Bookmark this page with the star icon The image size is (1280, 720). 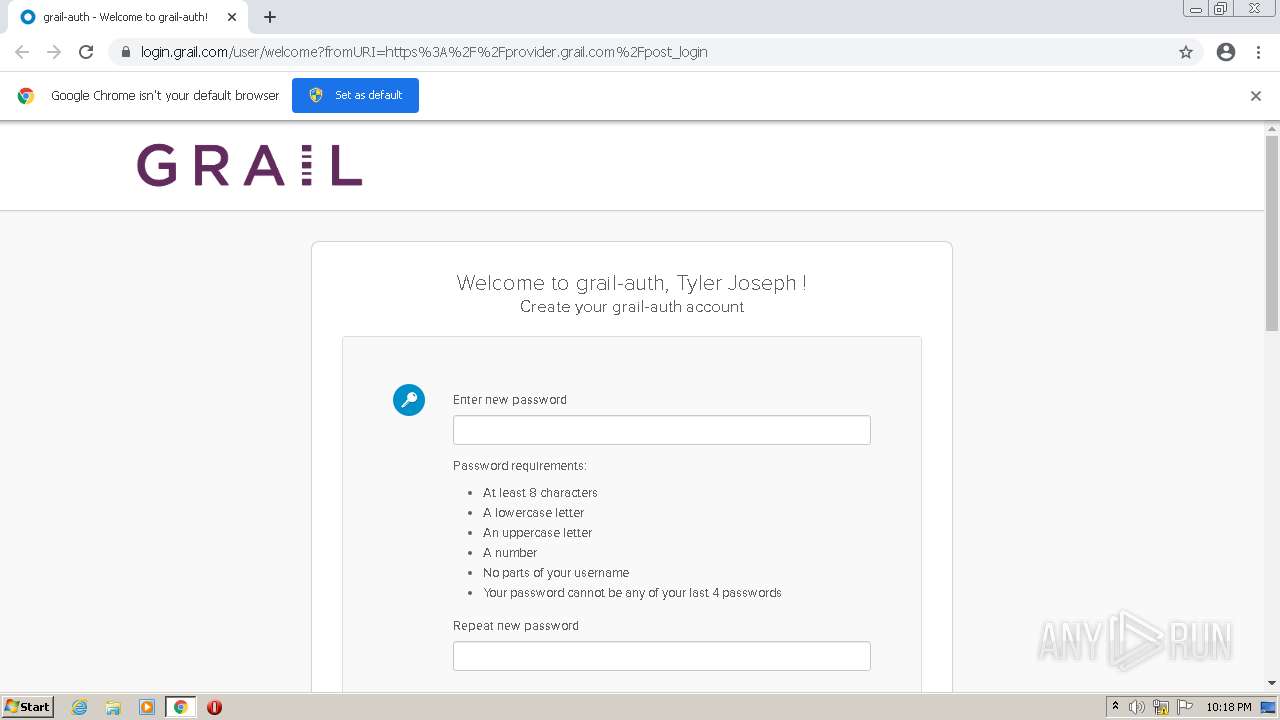pyautogui.click(x=1186, y=52)
